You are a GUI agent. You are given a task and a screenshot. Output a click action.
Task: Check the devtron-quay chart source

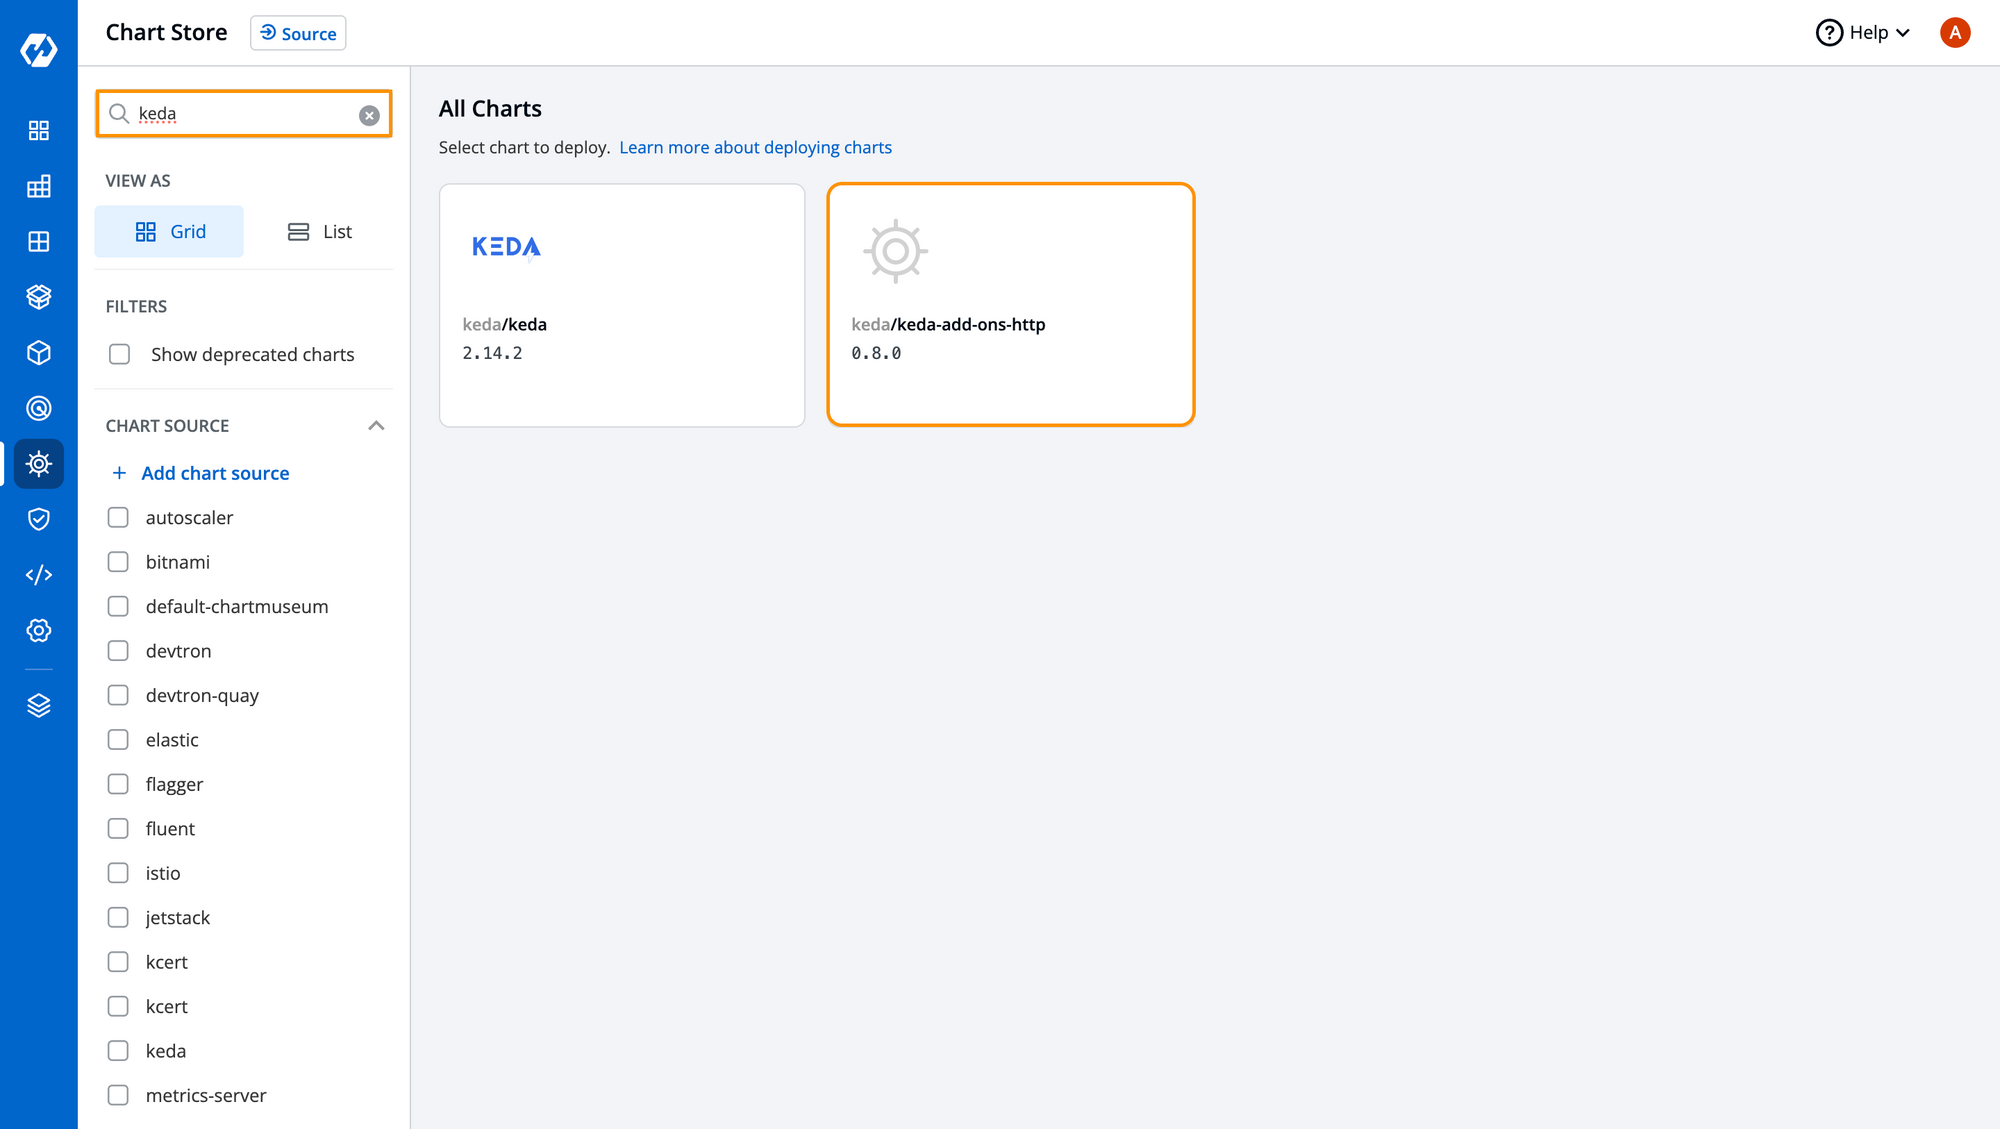[x=118, y=695]
